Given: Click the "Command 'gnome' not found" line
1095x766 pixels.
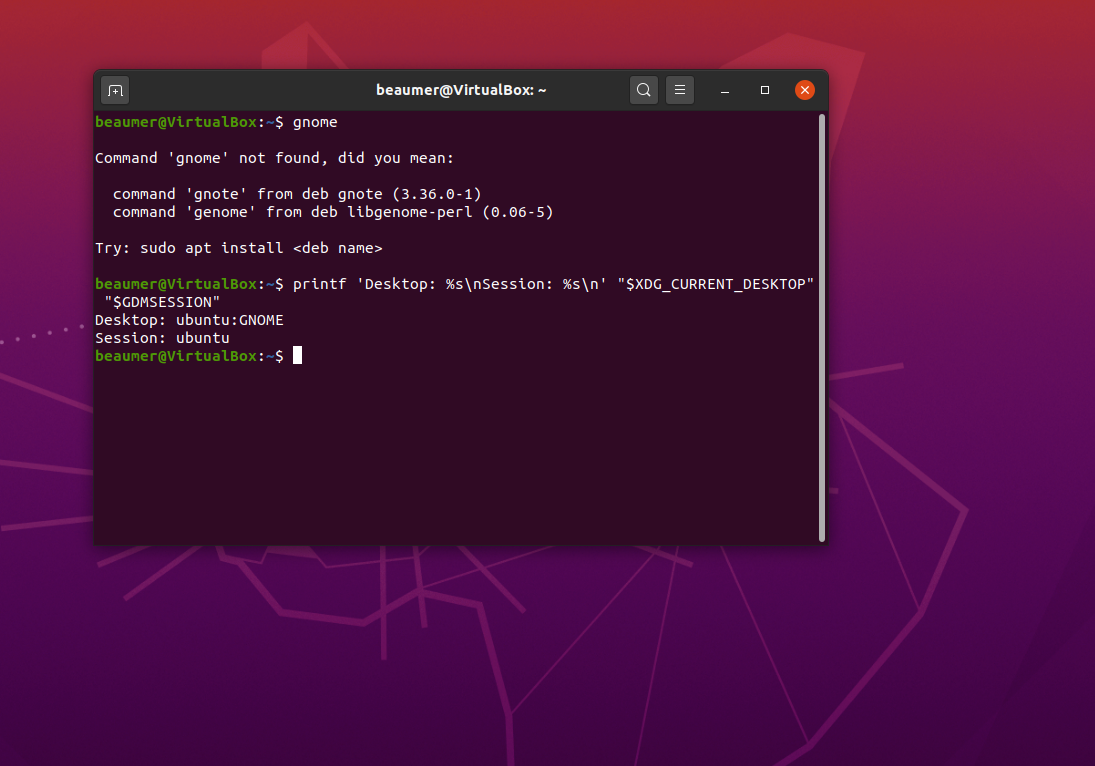Looking at the screenshot, I should point(274,158).
